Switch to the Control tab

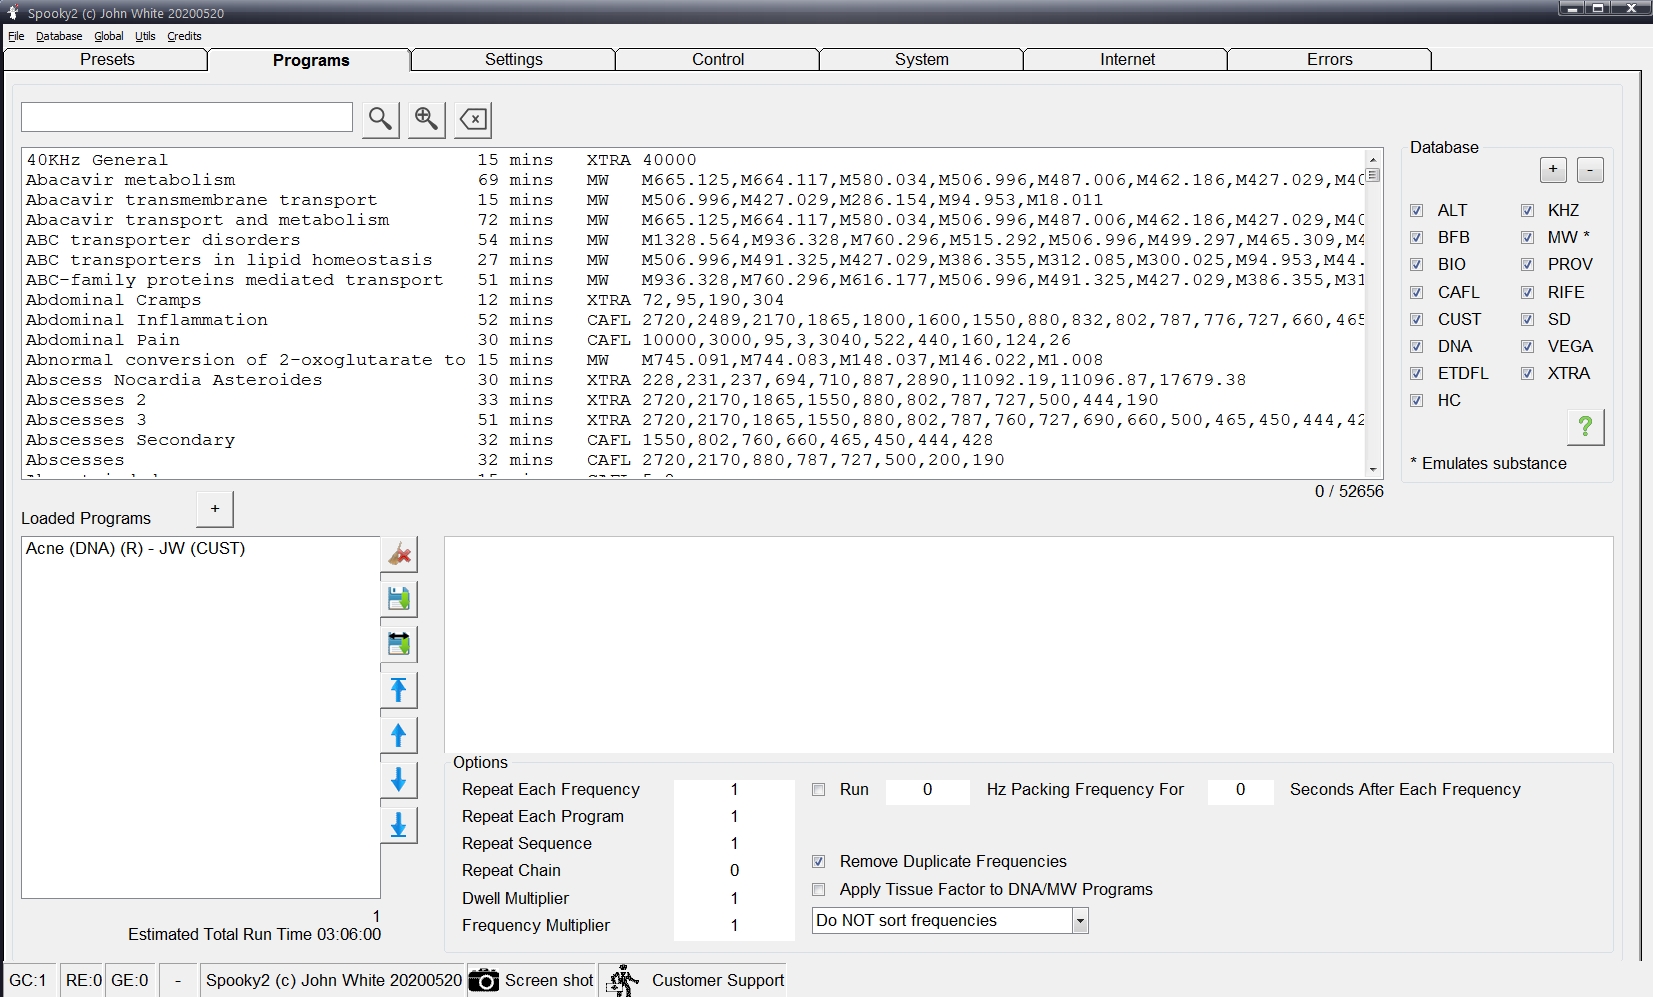[718, 59]
